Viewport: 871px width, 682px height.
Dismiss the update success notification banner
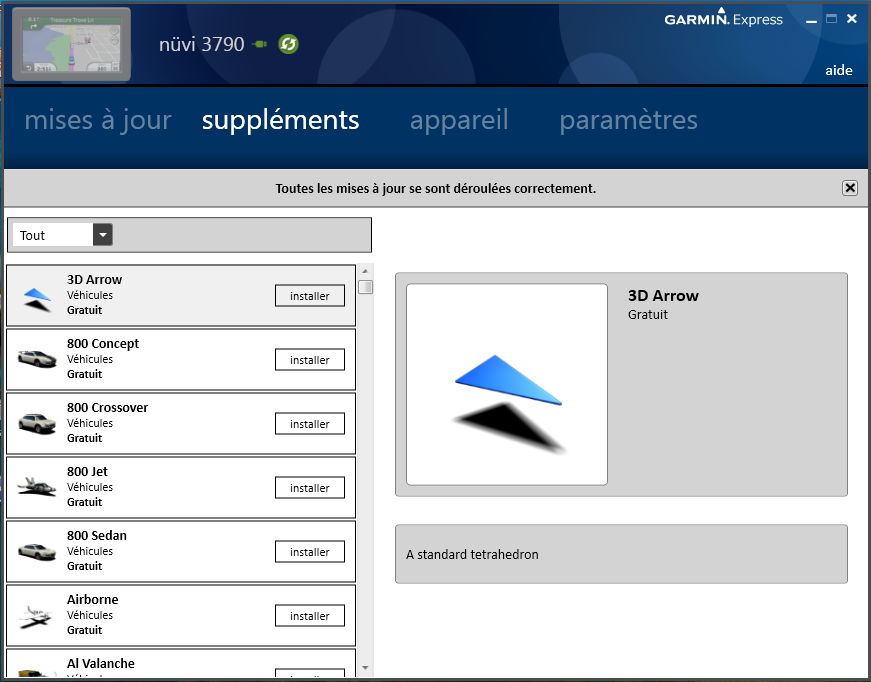[x=849, y=188]
